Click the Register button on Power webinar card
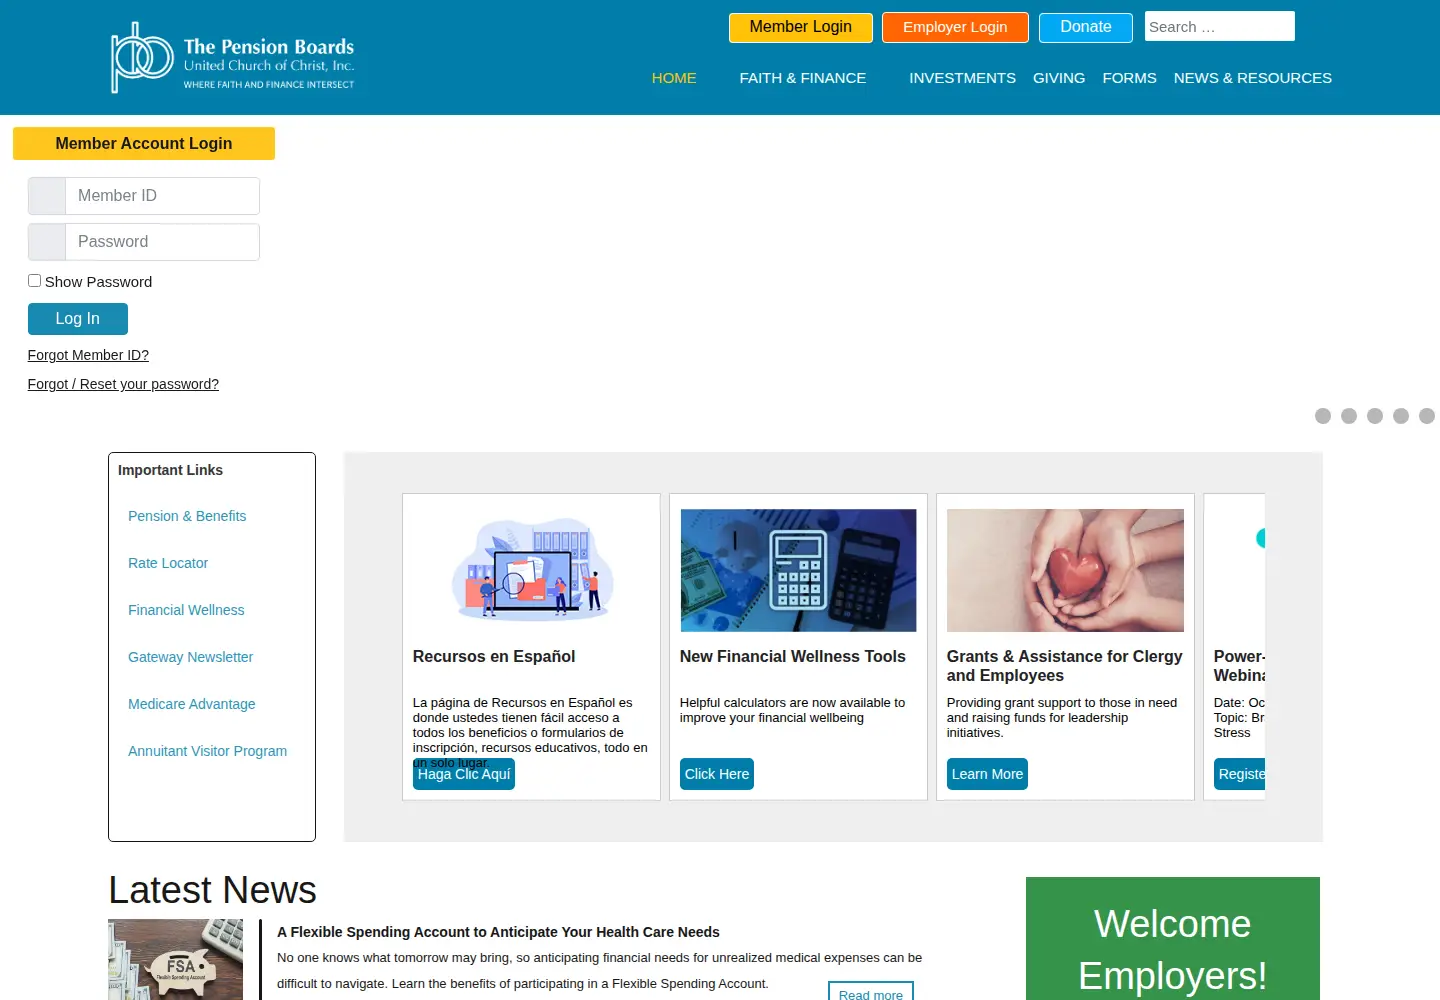This screenshot has height=1000, width=1440. tap(1240, 774)
